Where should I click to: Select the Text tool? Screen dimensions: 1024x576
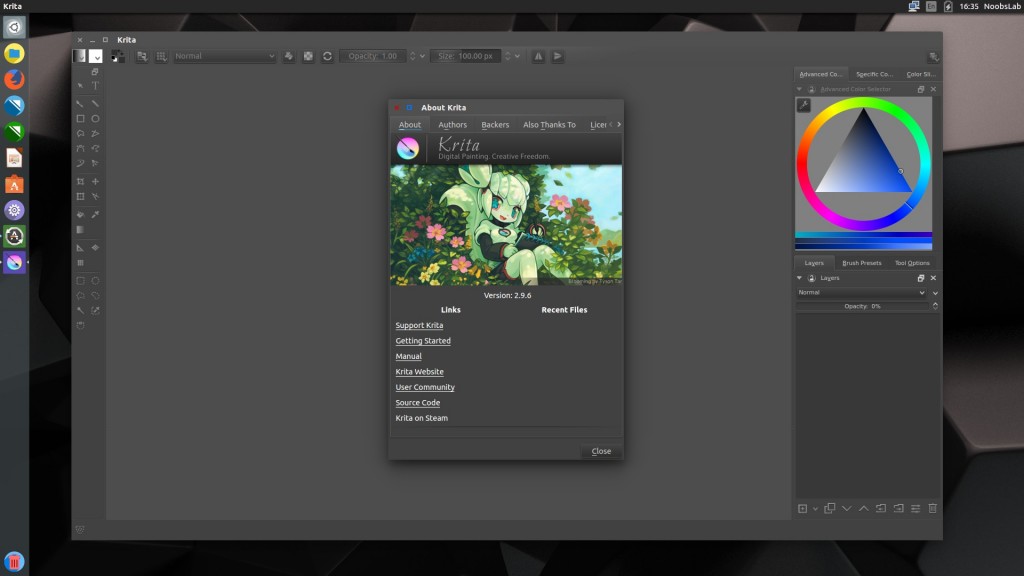point(97,84)
